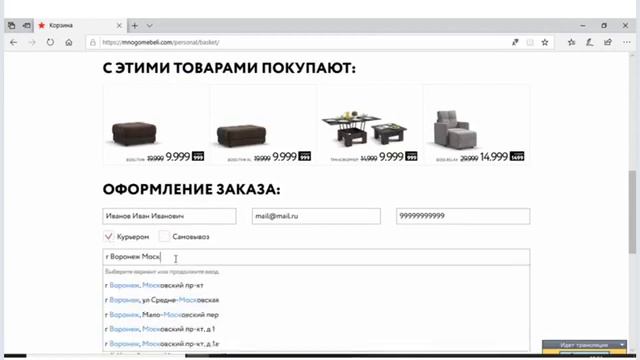Select the Корзина browser tab
Image resolution: width=640 pixels, height=360 pixels.
(x=80, y=25)
